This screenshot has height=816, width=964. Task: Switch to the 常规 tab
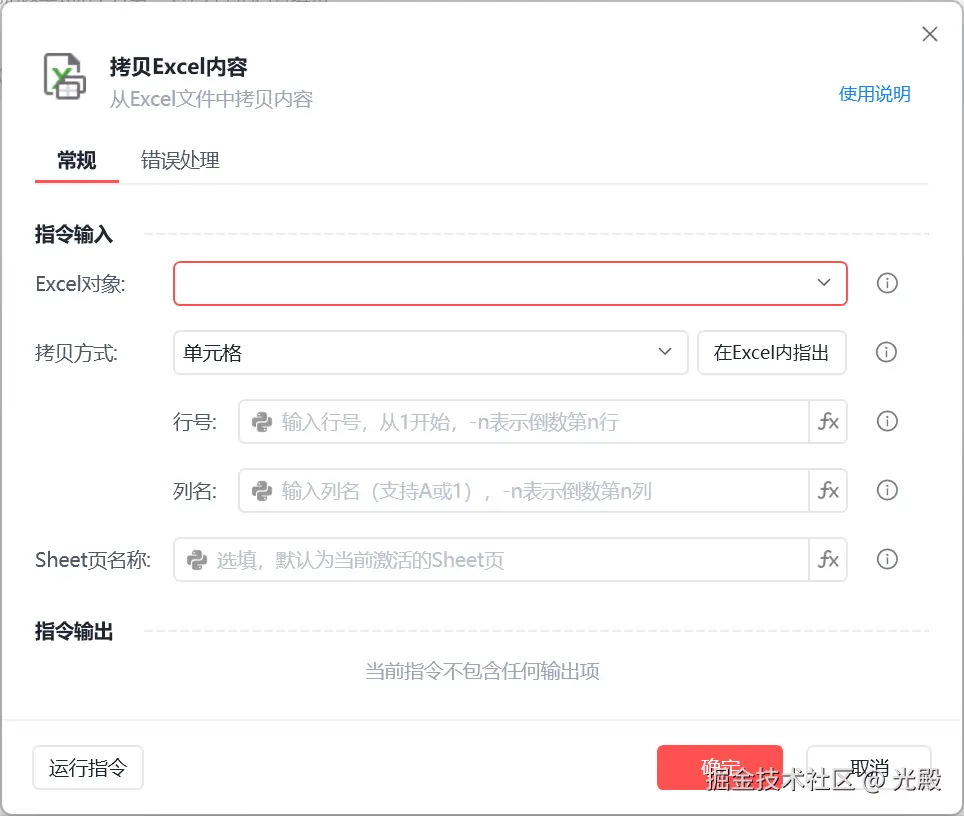pos(77,160)
